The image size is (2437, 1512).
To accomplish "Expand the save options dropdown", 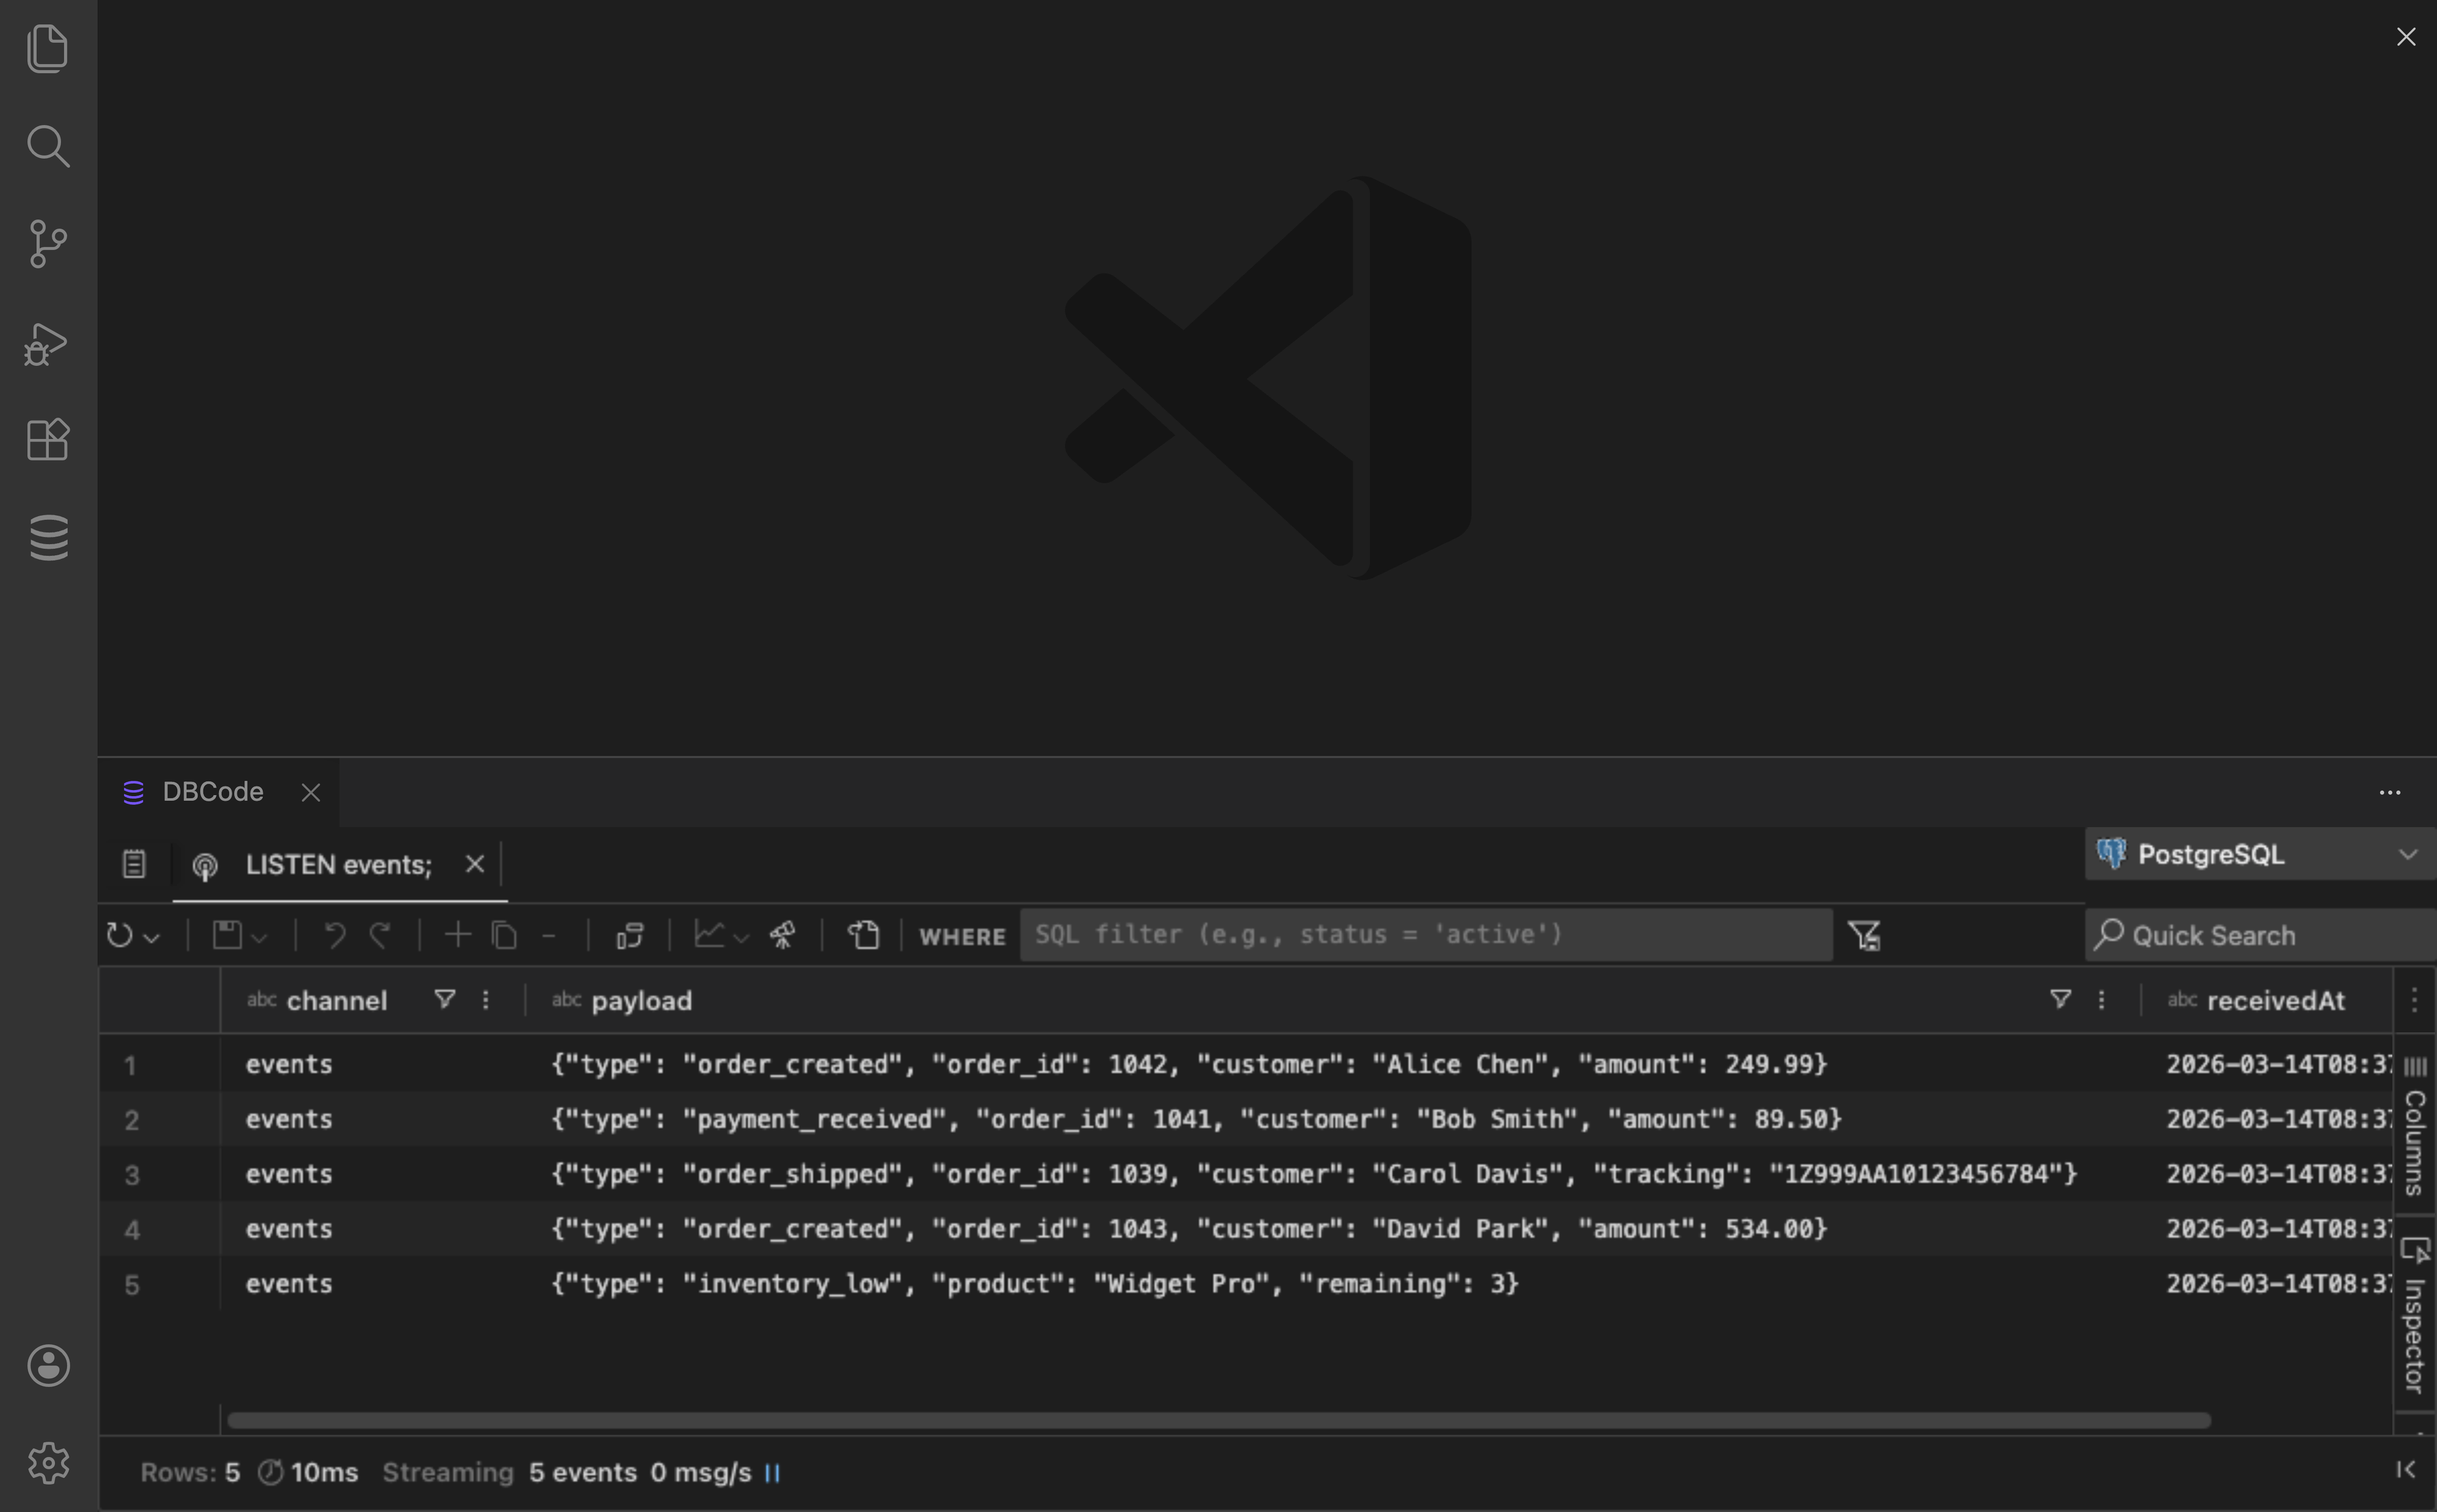I will (x=261, y=936).
